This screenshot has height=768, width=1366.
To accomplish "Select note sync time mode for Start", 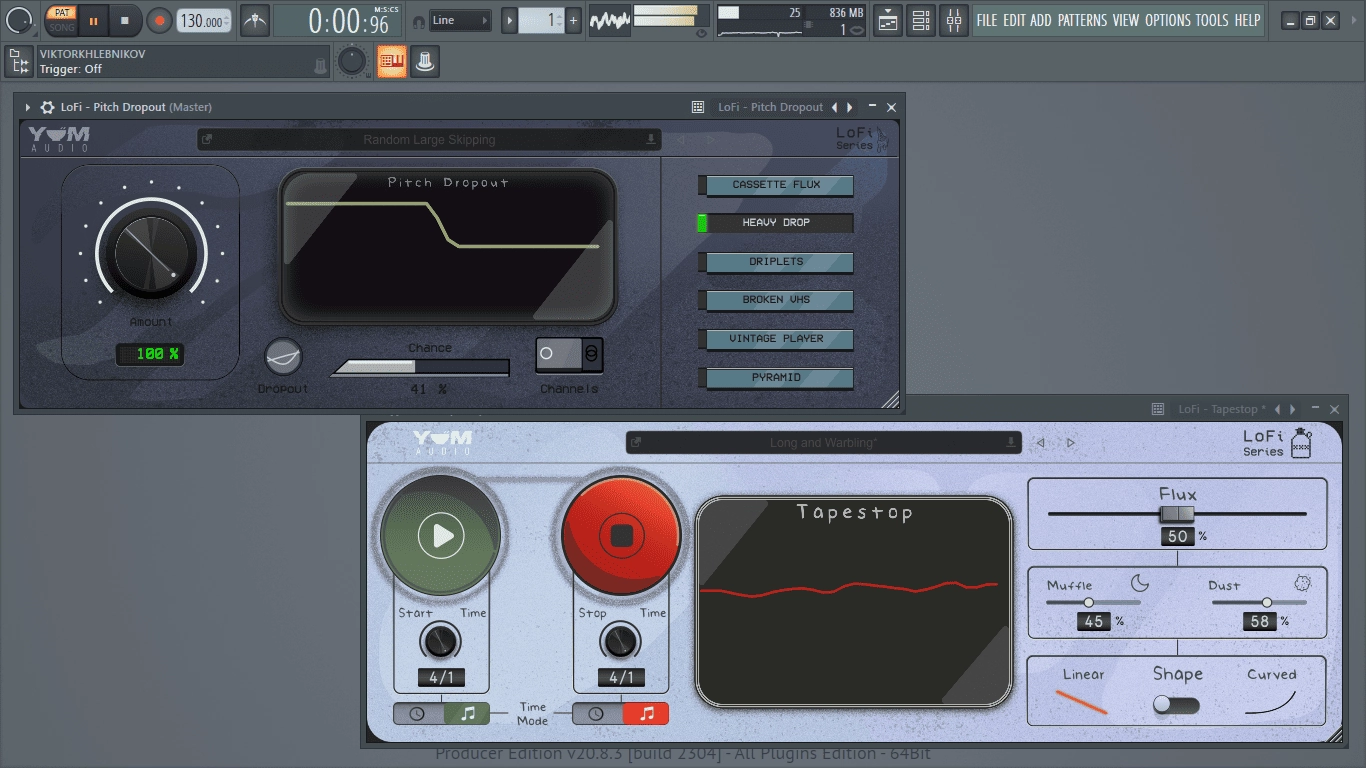I will (x=466, y=714).
